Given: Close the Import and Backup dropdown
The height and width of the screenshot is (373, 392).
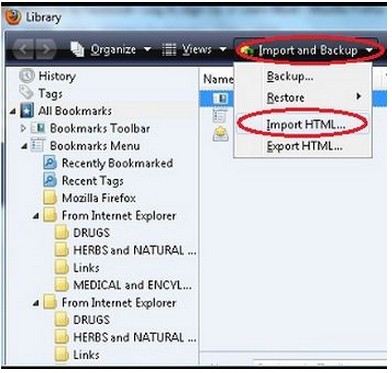Looking at the screenshot, I should coord(307,50).
